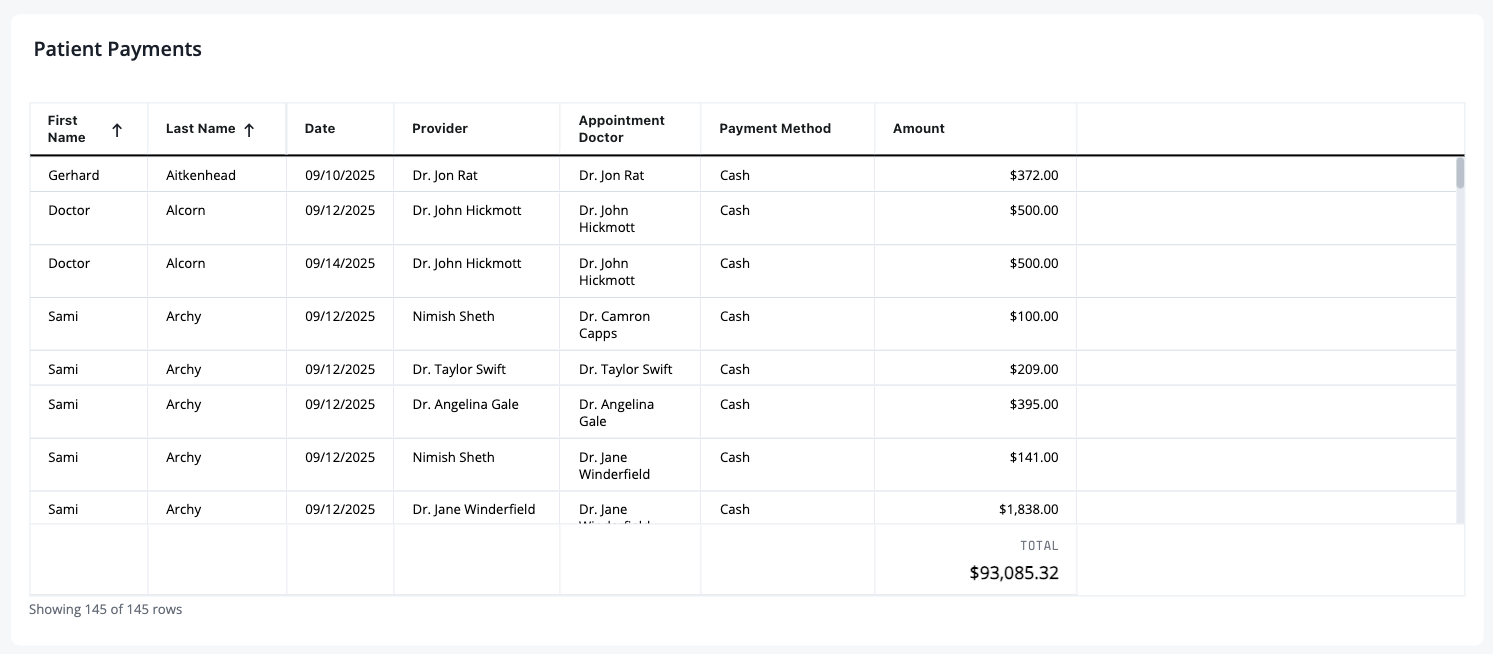Viewport: 1493px width, 654px height.
Task: Click the $141.00 amount cell
Action: point(975,465)
